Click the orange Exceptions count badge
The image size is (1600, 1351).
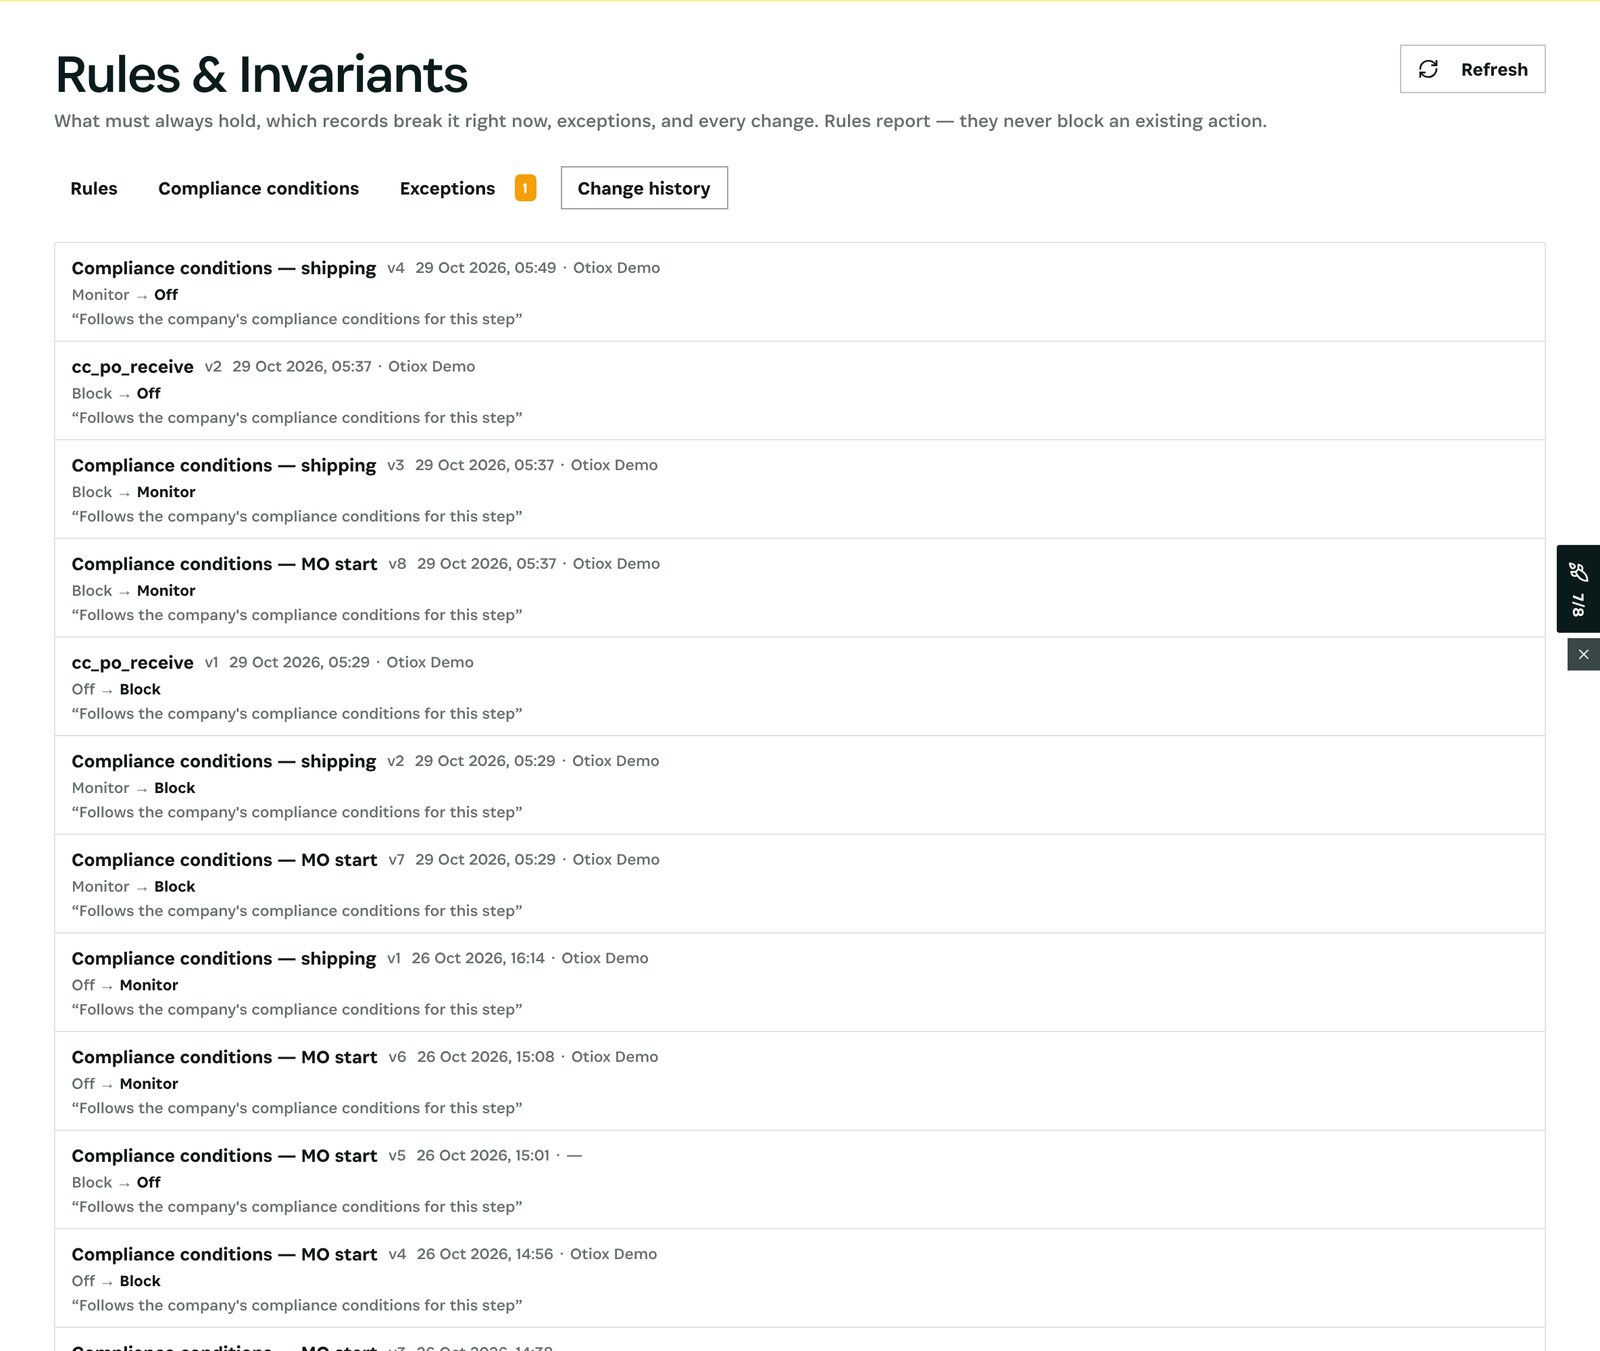click(525, 188)
